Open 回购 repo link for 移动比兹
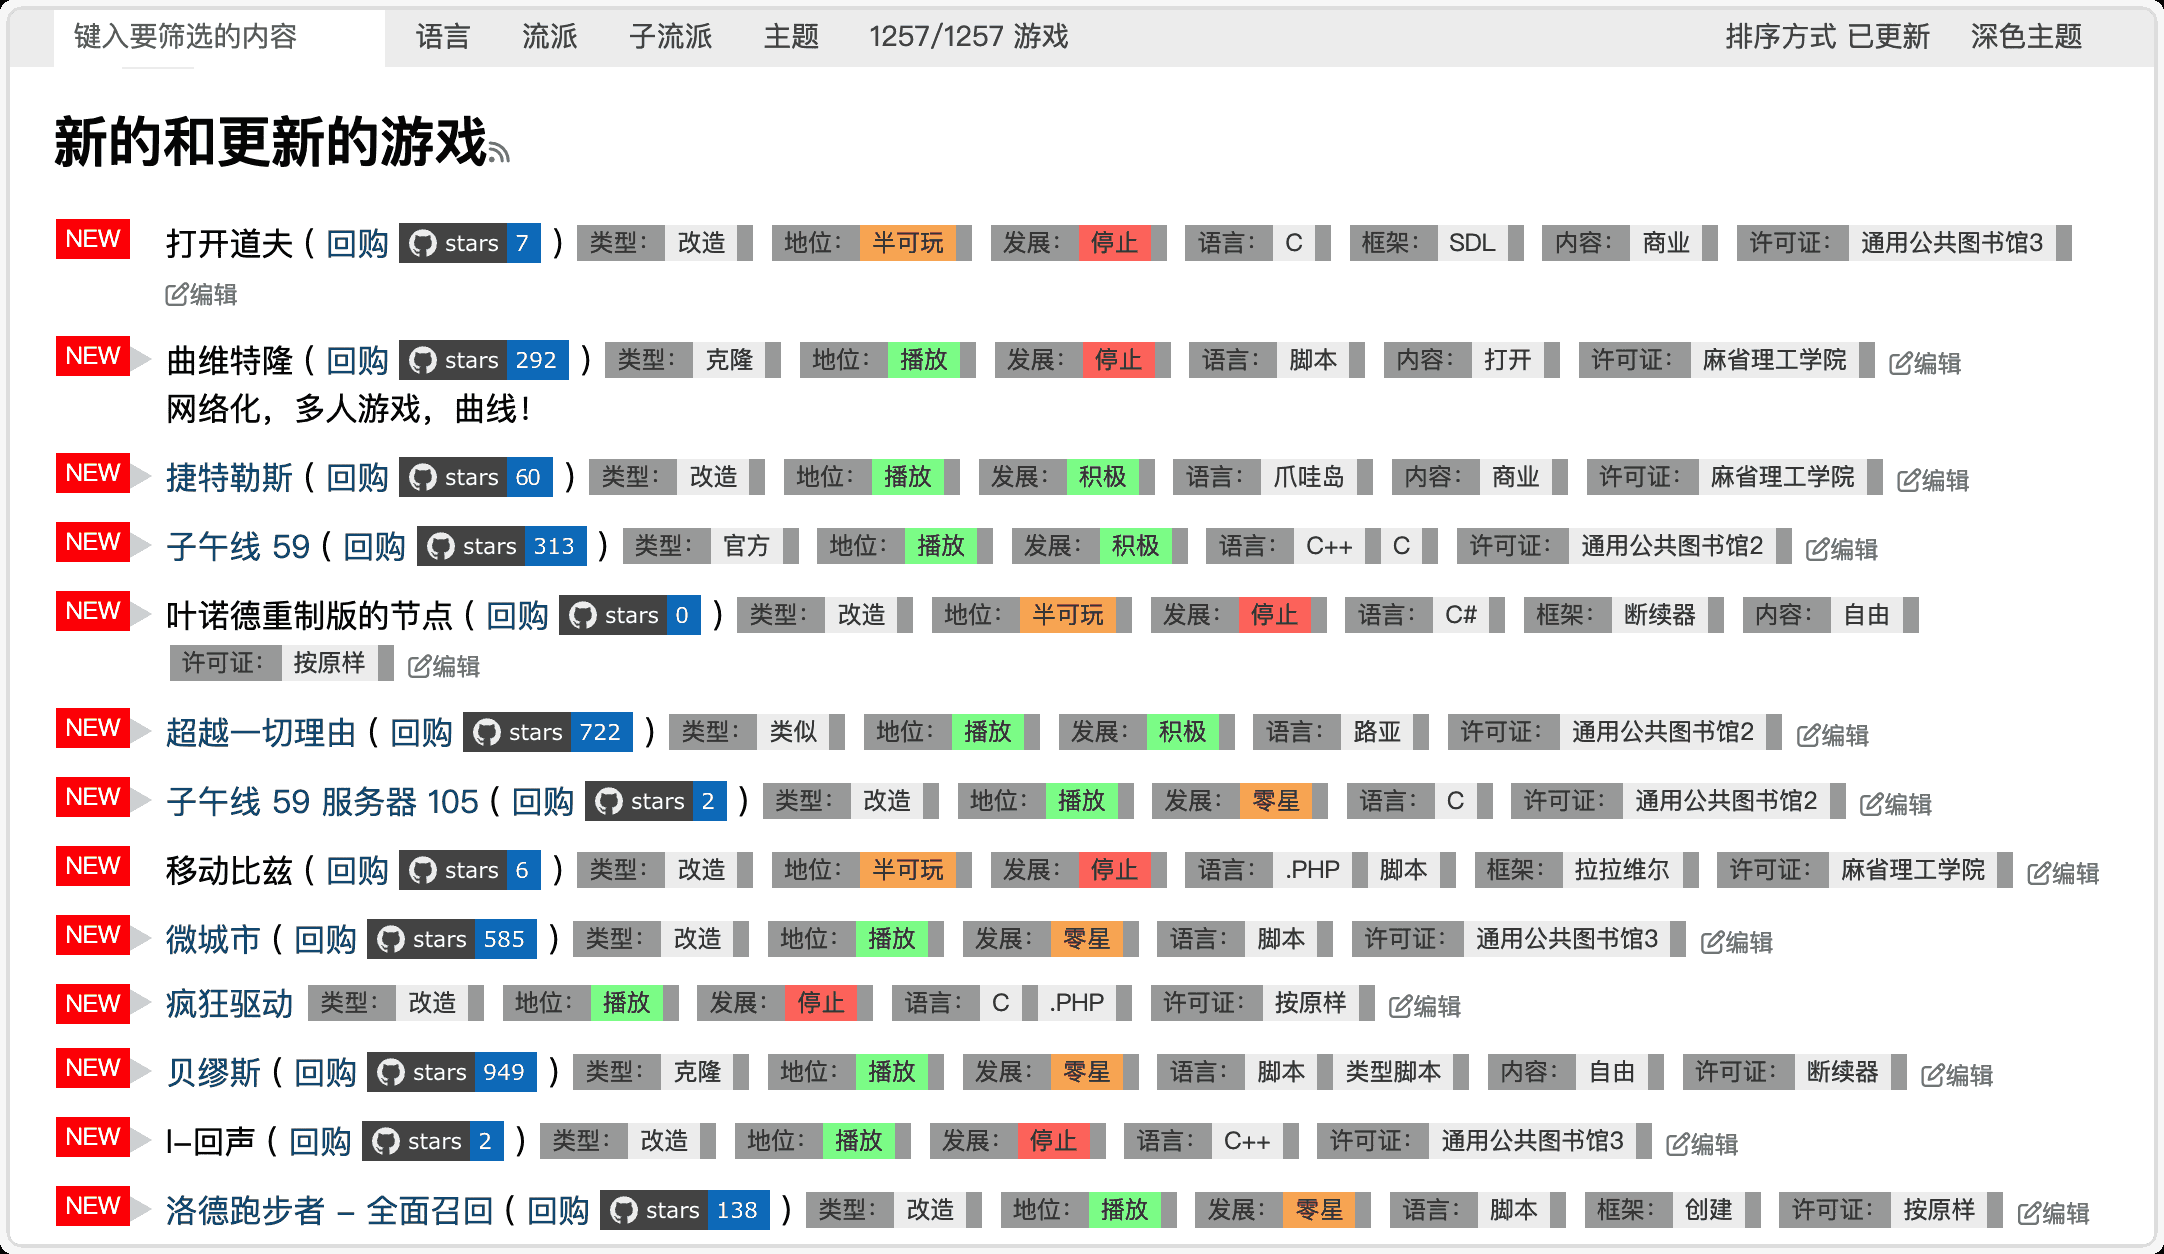 click(357, 870)
